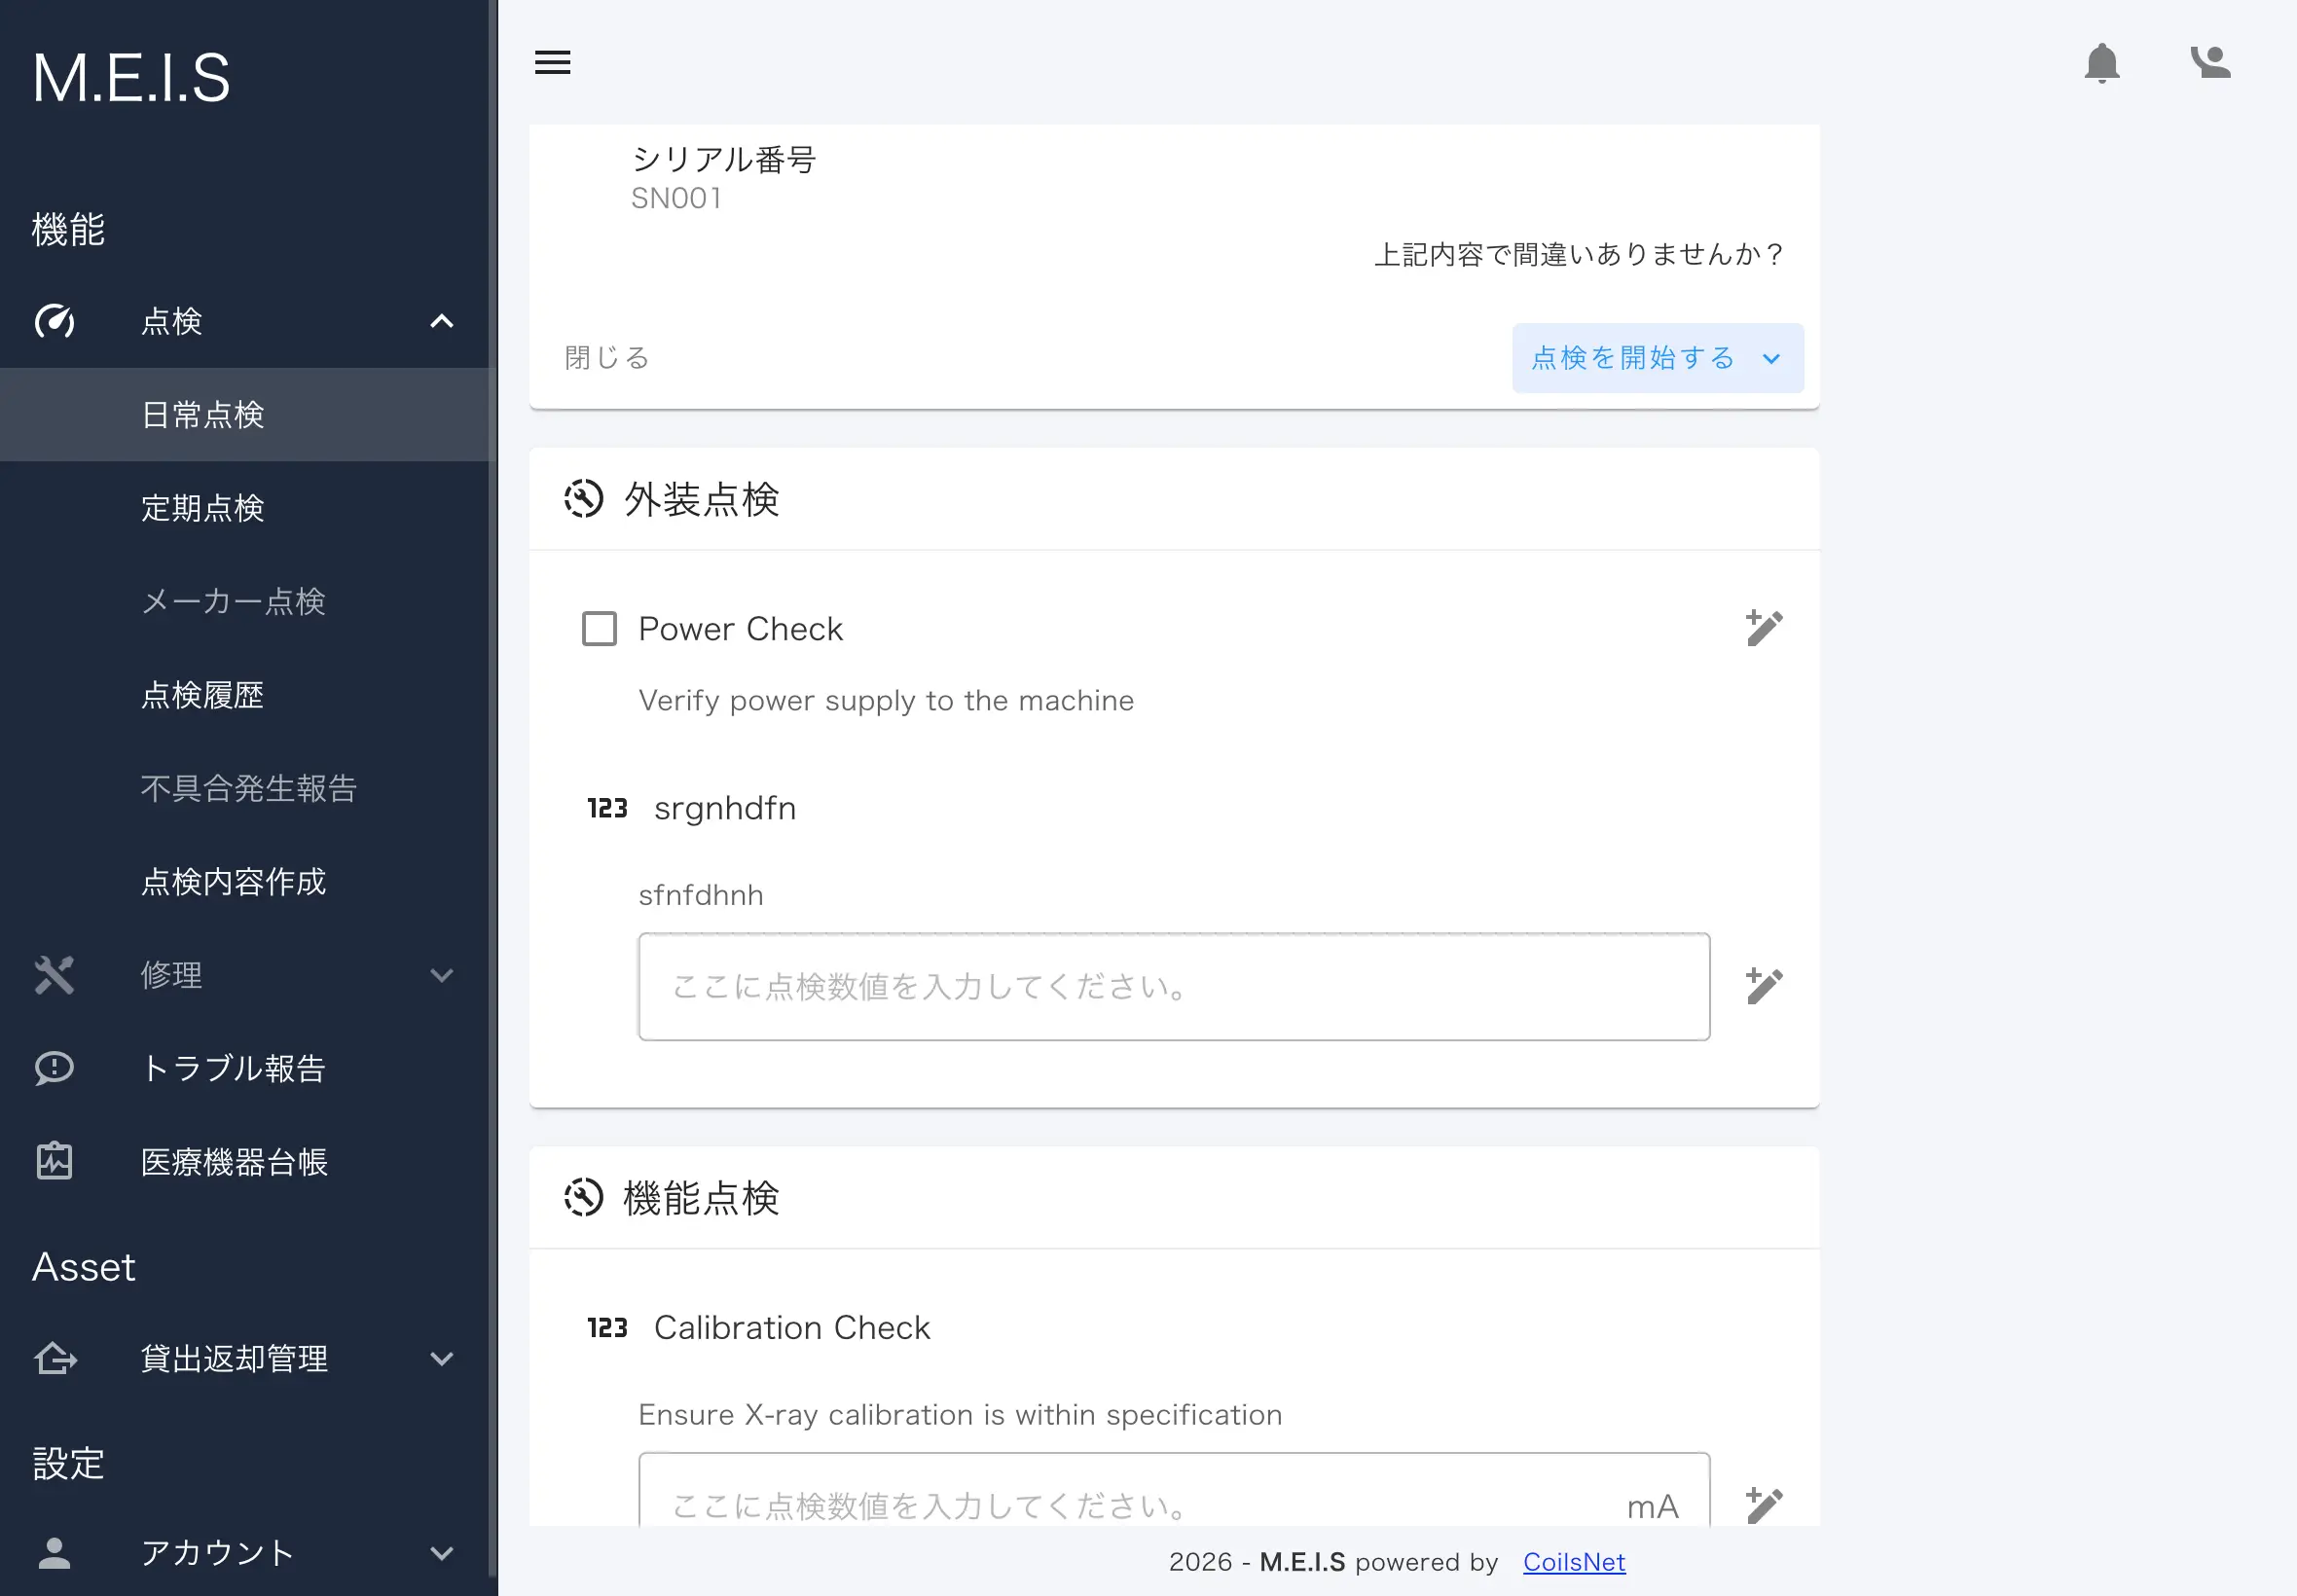This screenshot has height=1596, width=2297.
Task: Click the 外装点検 section header icon
Action: tap(583, 499)
